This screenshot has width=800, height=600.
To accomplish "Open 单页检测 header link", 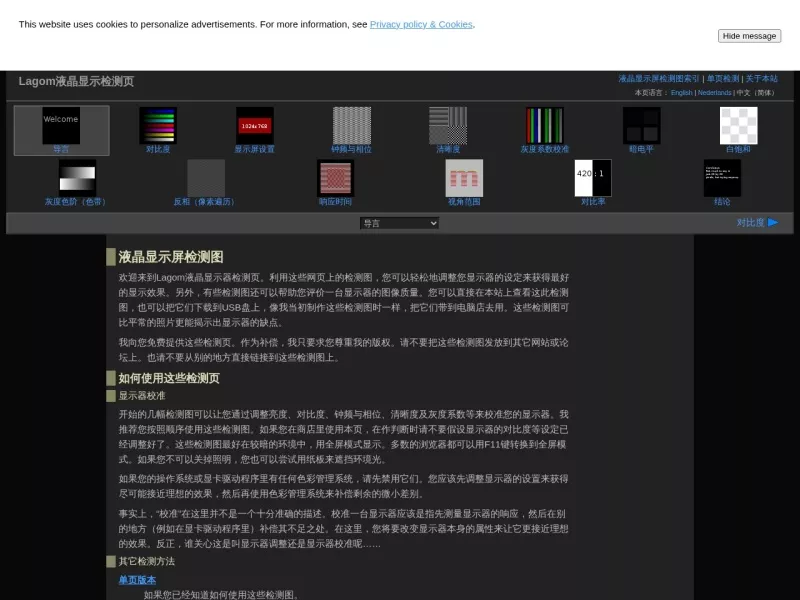I will [x=722, y=79].
